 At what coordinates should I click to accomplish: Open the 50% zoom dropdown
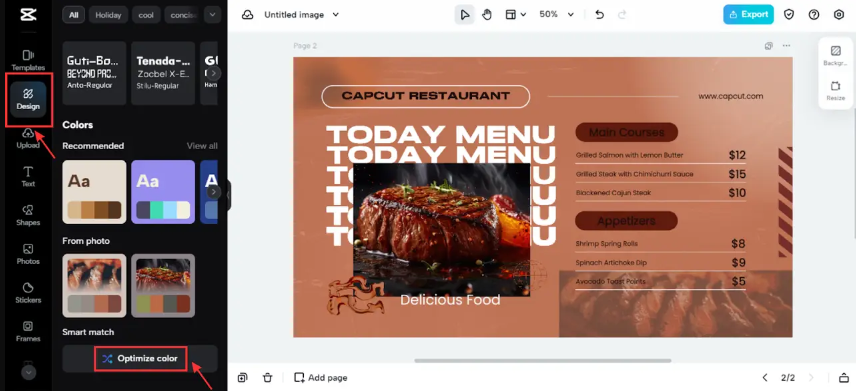coord(556,15)
